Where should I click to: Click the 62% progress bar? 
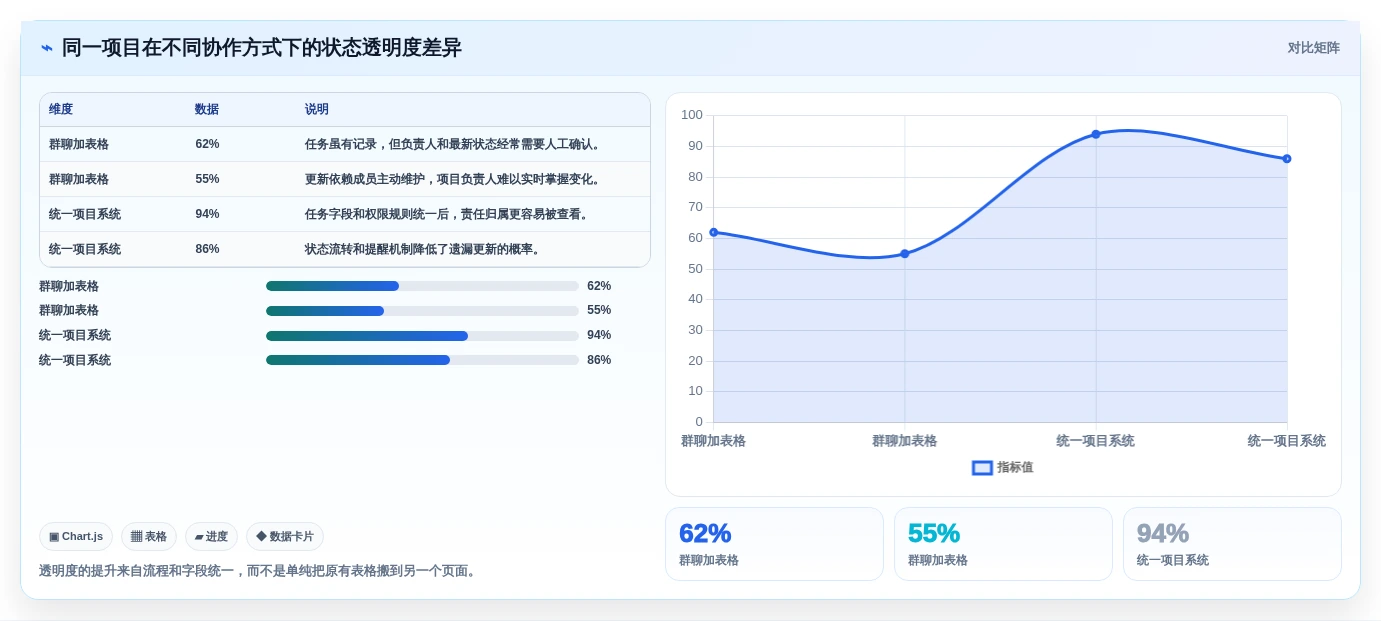click(422, 286)
